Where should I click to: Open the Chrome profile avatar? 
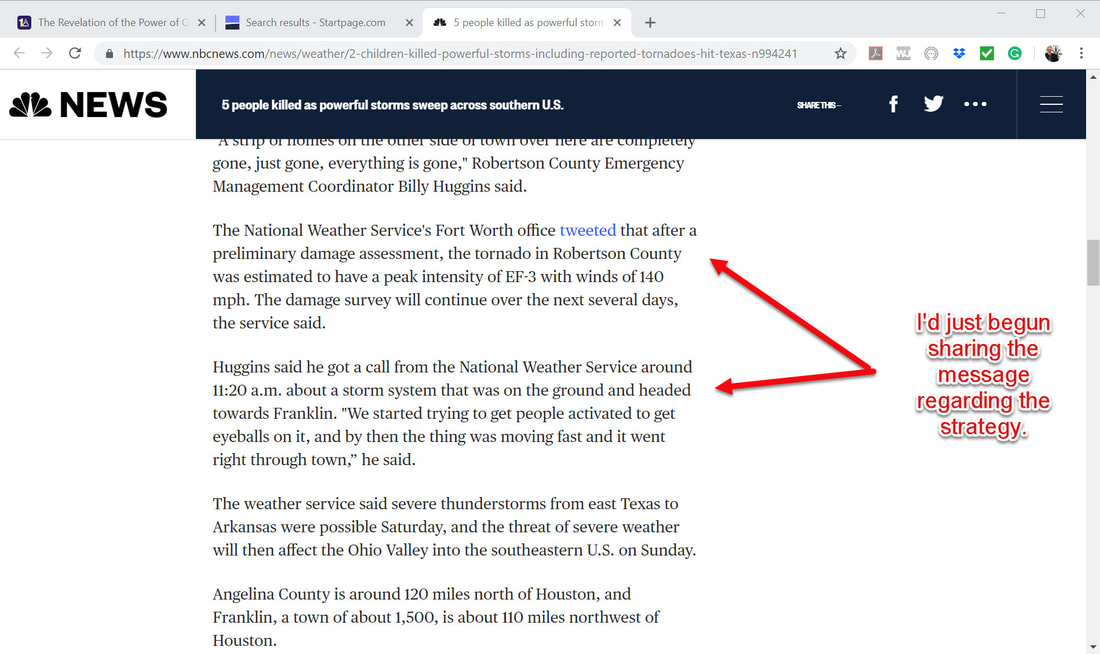click(x=1053, y=54)
